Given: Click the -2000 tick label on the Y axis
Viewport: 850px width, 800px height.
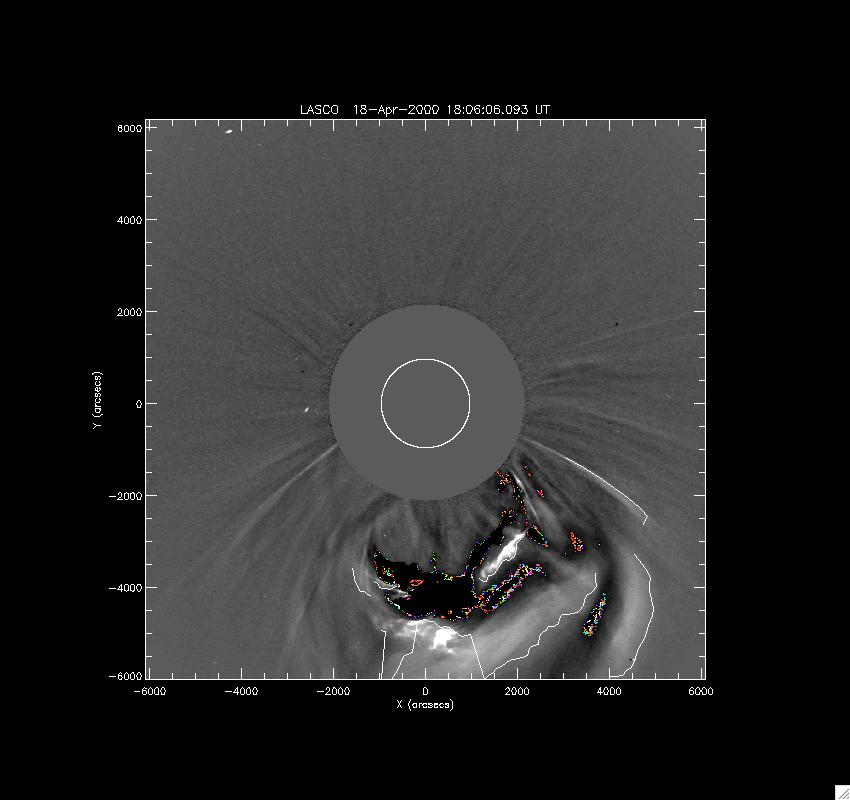Looking at the screenshot, I should point(125,496).
